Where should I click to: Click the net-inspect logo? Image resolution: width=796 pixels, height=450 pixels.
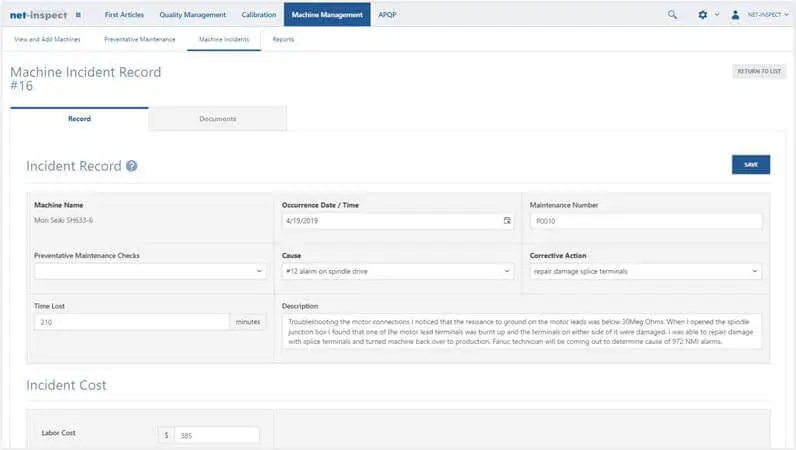point(36,15)
